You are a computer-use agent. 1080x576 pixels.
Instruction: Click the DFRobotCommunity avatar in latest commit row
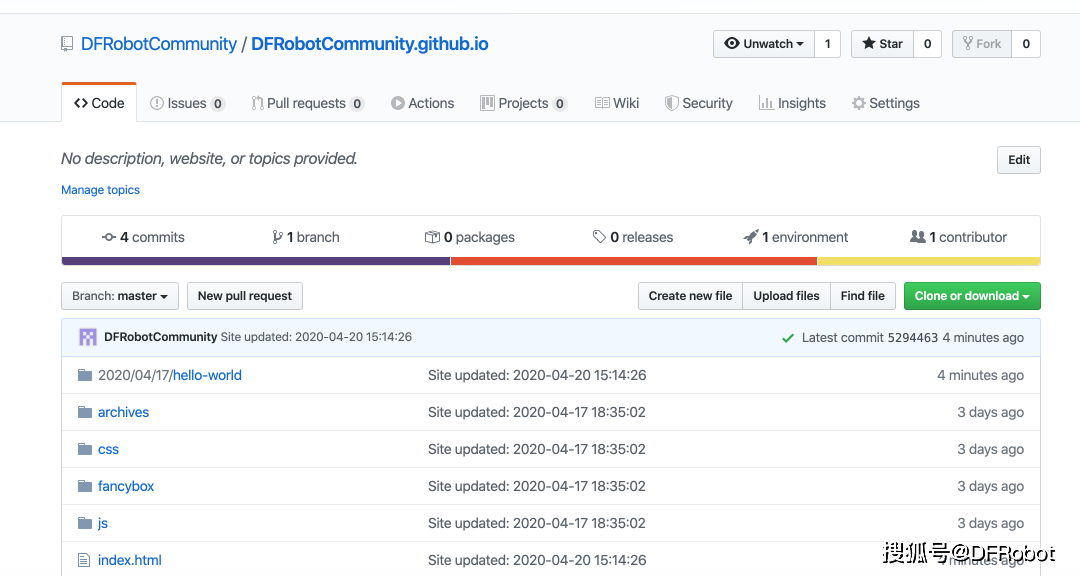tap(87, 337)
